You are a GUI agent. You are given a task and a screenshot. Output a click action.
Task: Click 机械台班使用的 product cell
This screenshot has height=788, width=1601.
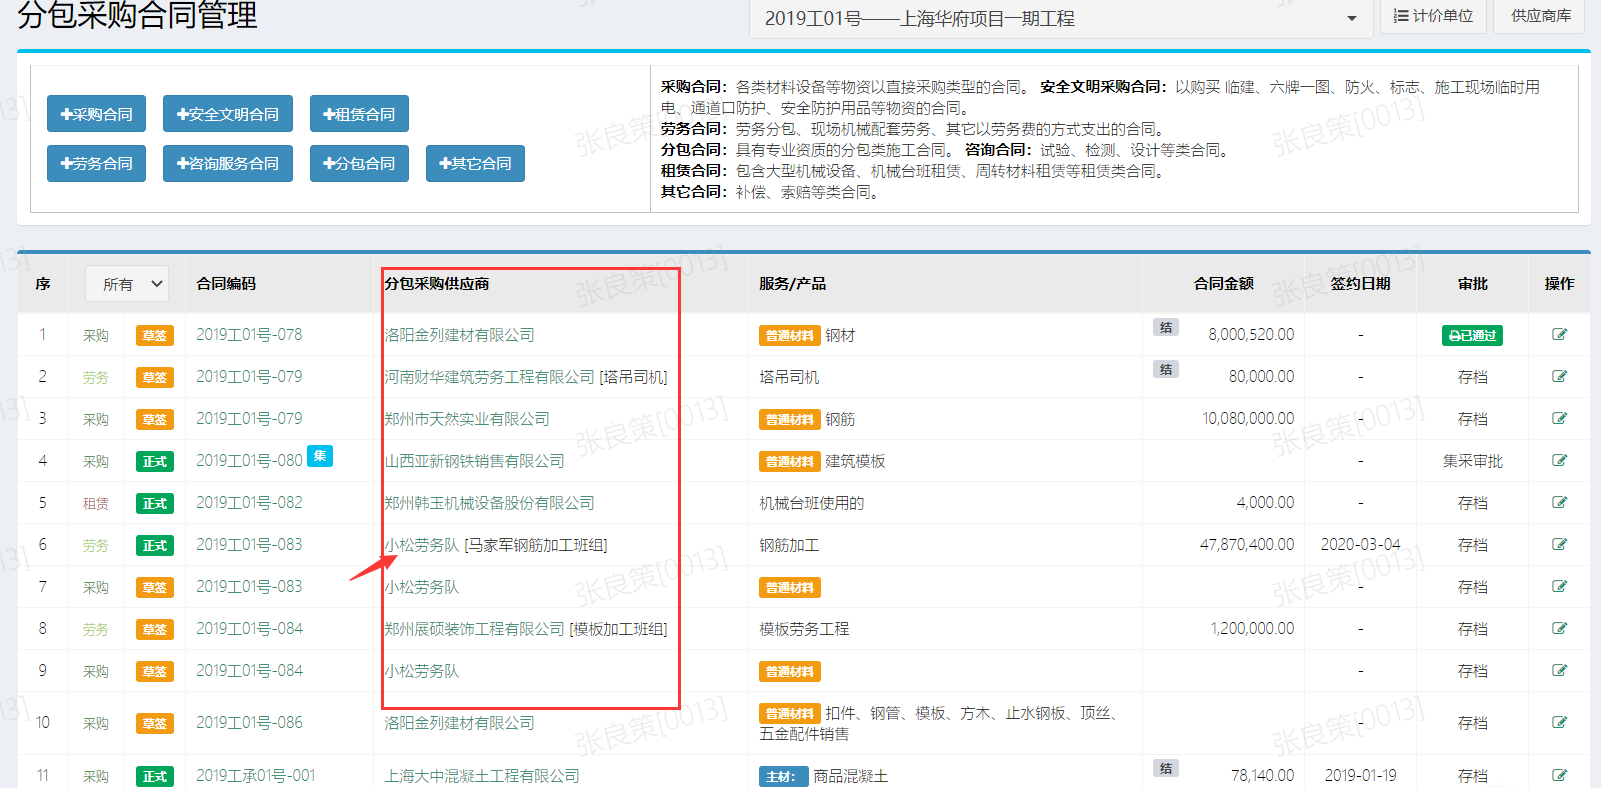812,503
